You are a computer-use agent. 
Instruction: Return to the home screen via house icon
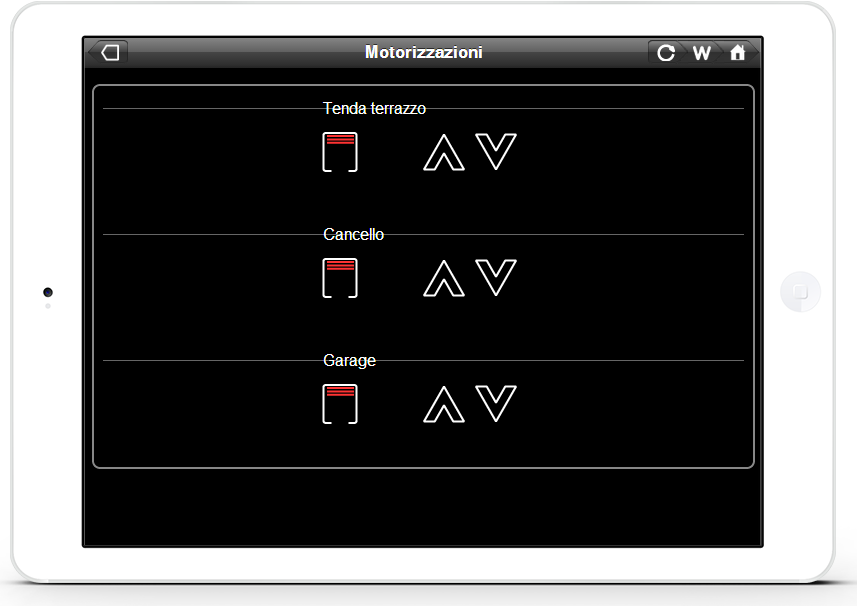[738, 53]
